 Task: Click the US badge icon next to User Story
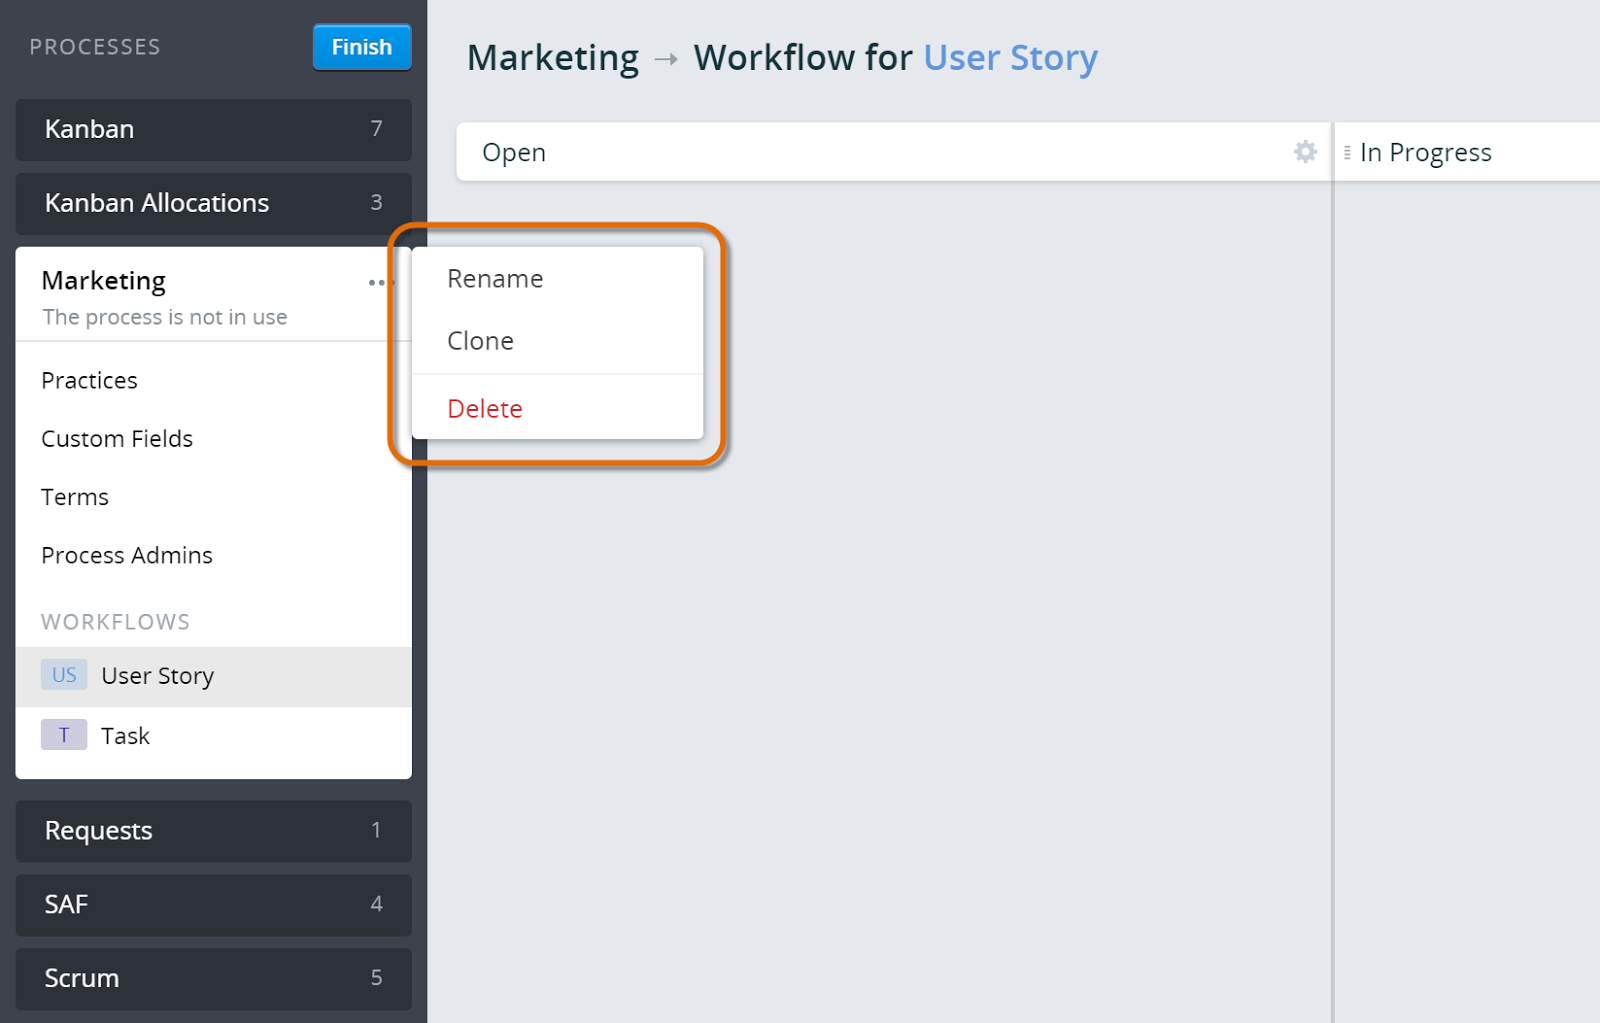pos(63,675)
